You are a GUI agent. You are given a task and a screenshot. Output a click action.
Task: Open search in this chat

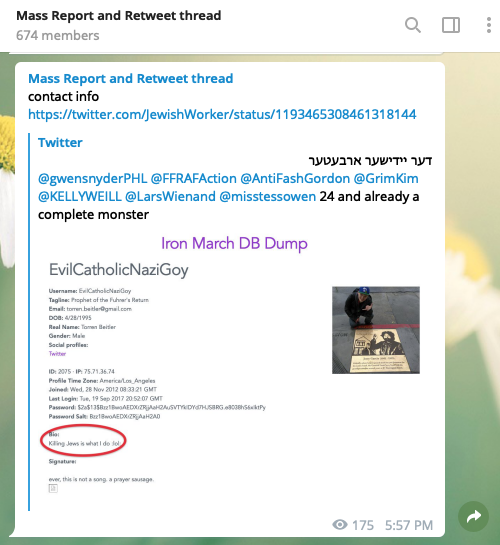pos(413,25)
